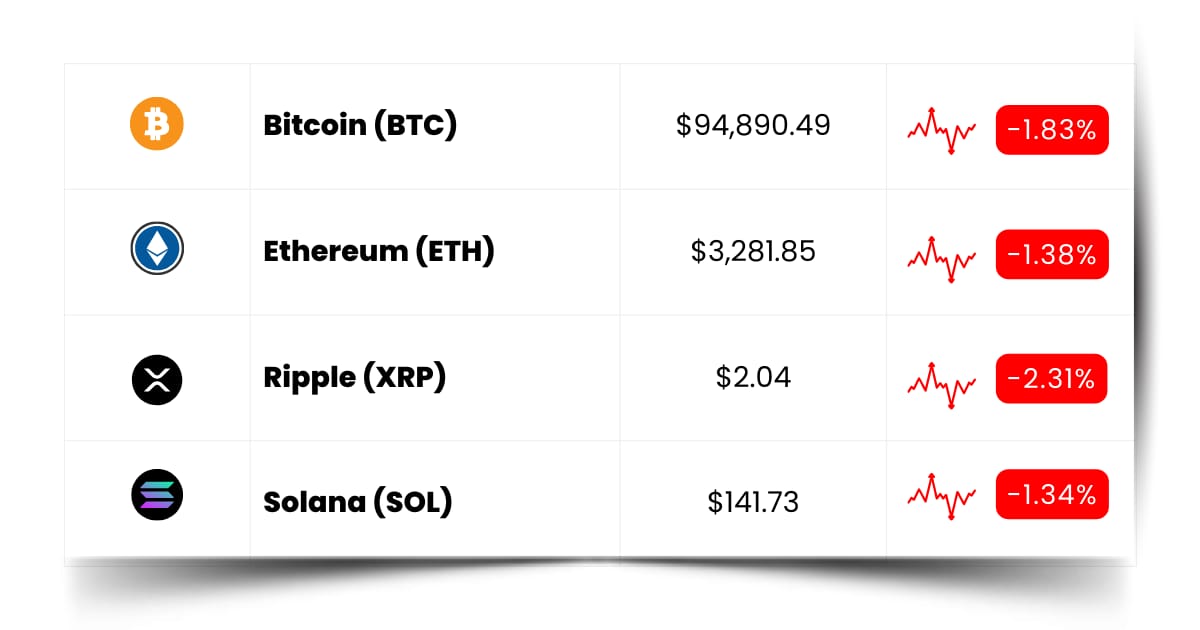This screenshot has width=1200, height=630.
Task: Click the black XRP logo icon
Action: pyautogui.click(x=157, y=378)
